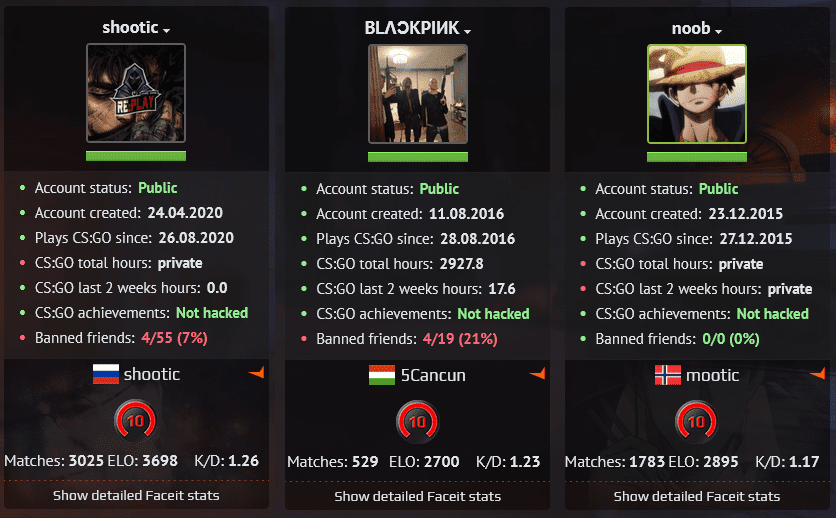Click the orange Faceit arrow beside mootic
The width and height of the screenshot is (836, 518).
tap(816, 373)
